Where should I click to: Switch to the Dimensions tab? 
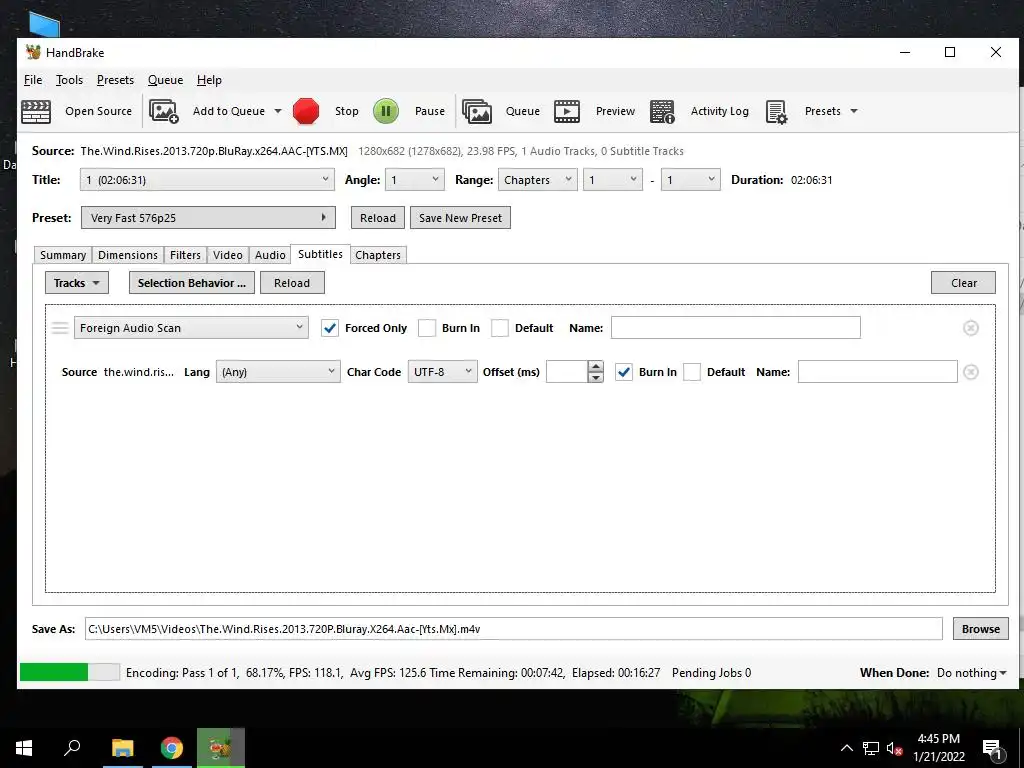coord(127,255)
